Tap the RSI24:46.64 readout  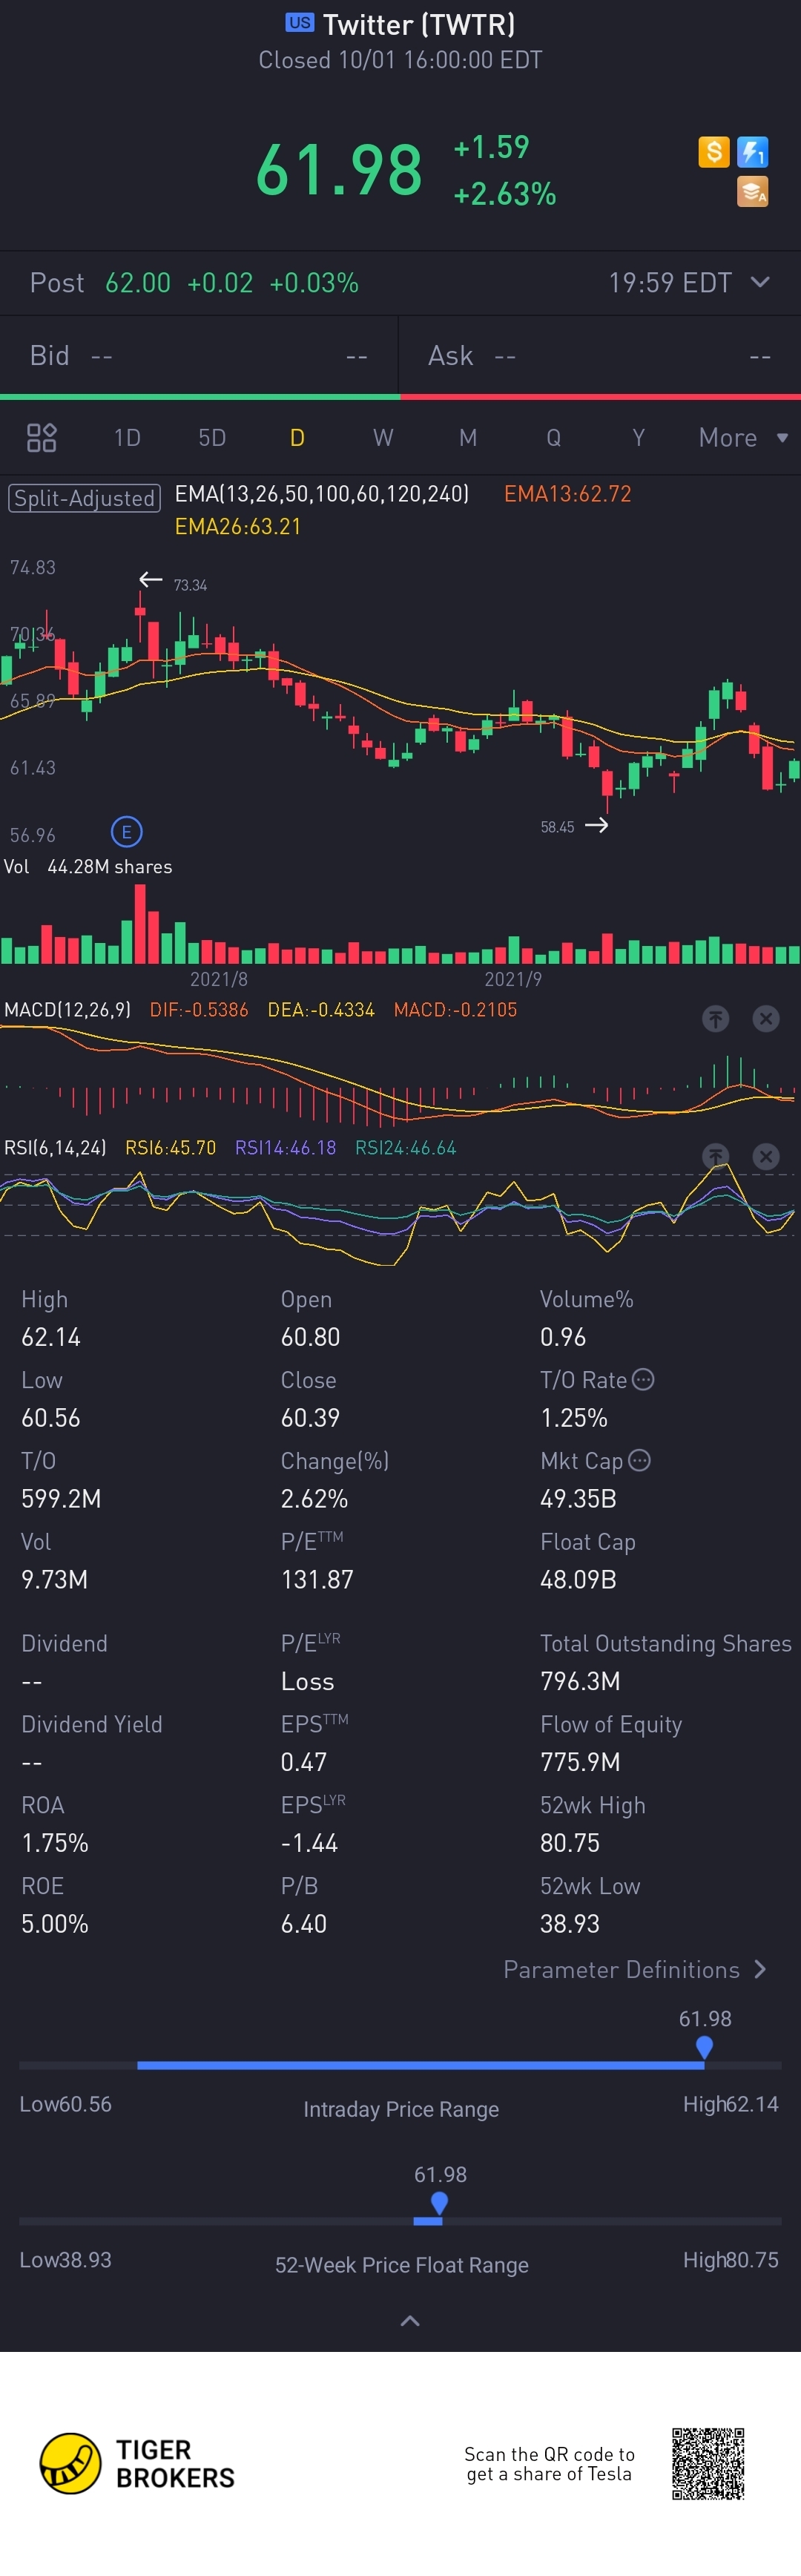click(x=405, y=1147)
